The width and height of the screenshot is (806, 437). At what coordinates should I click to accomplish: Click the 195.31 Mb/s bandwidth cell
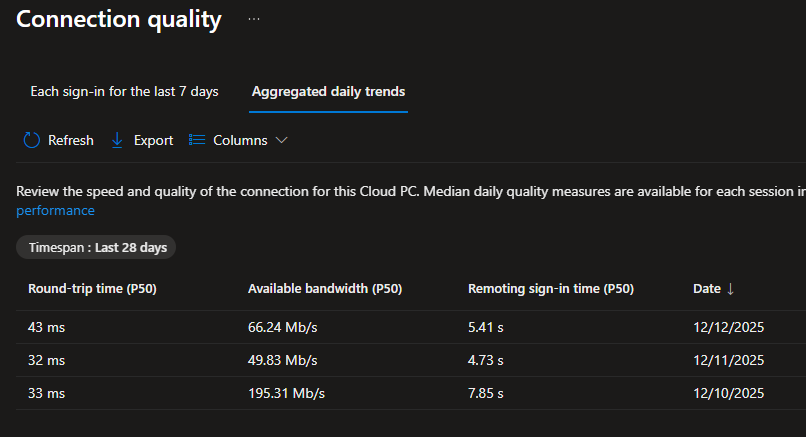[x=287, y=393]
